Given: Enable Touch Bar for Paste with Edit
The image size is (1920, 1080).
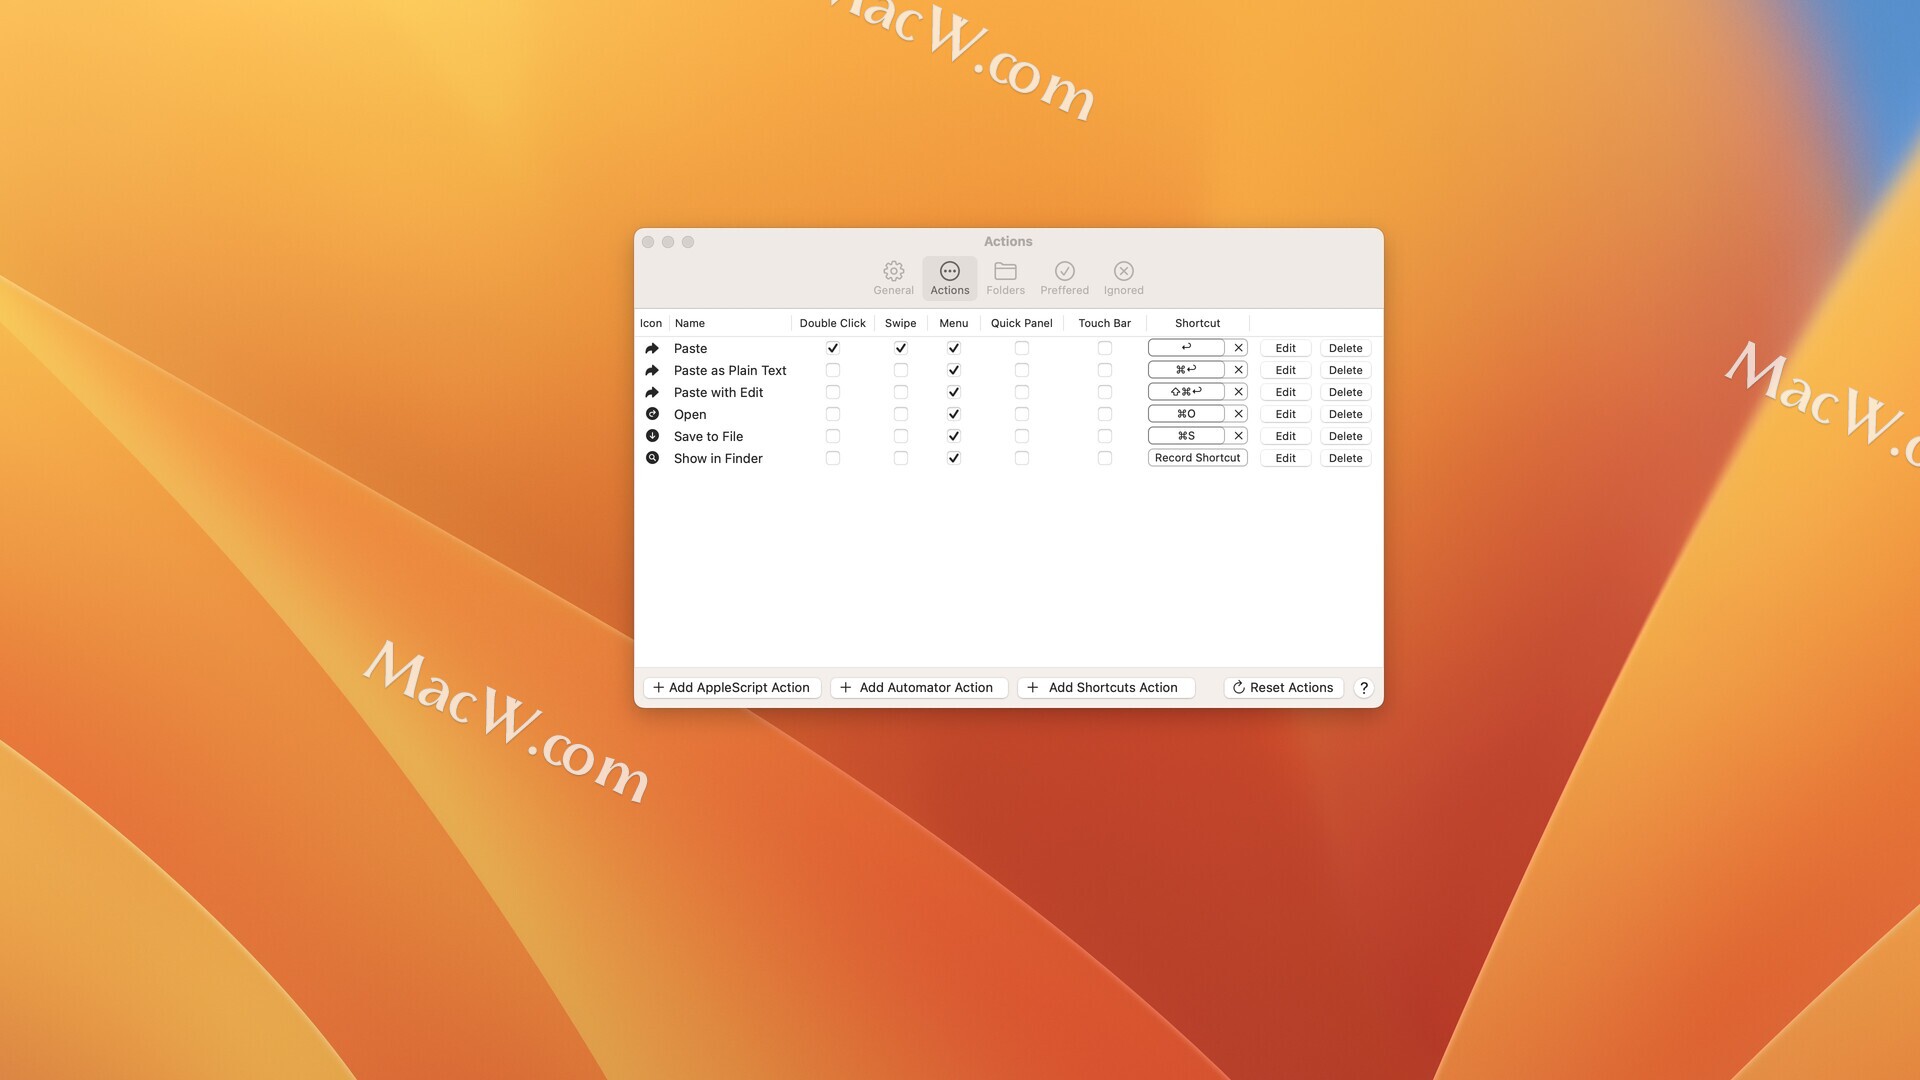Looking at the screenshot, I should tap(1104, 392).
